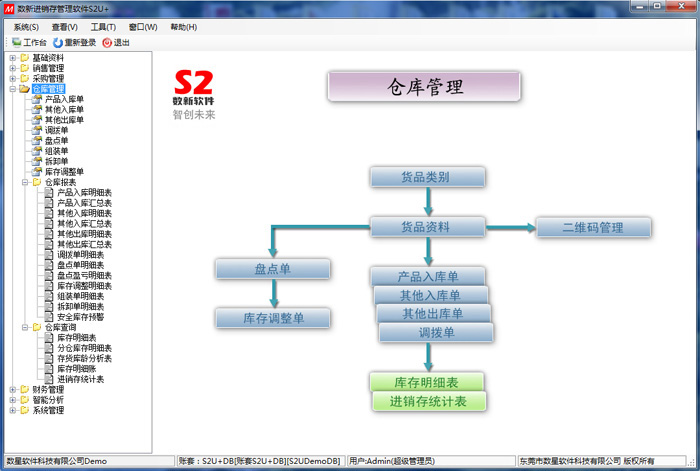Click the 调拨单明细表 report icon

tap(49, 254)
